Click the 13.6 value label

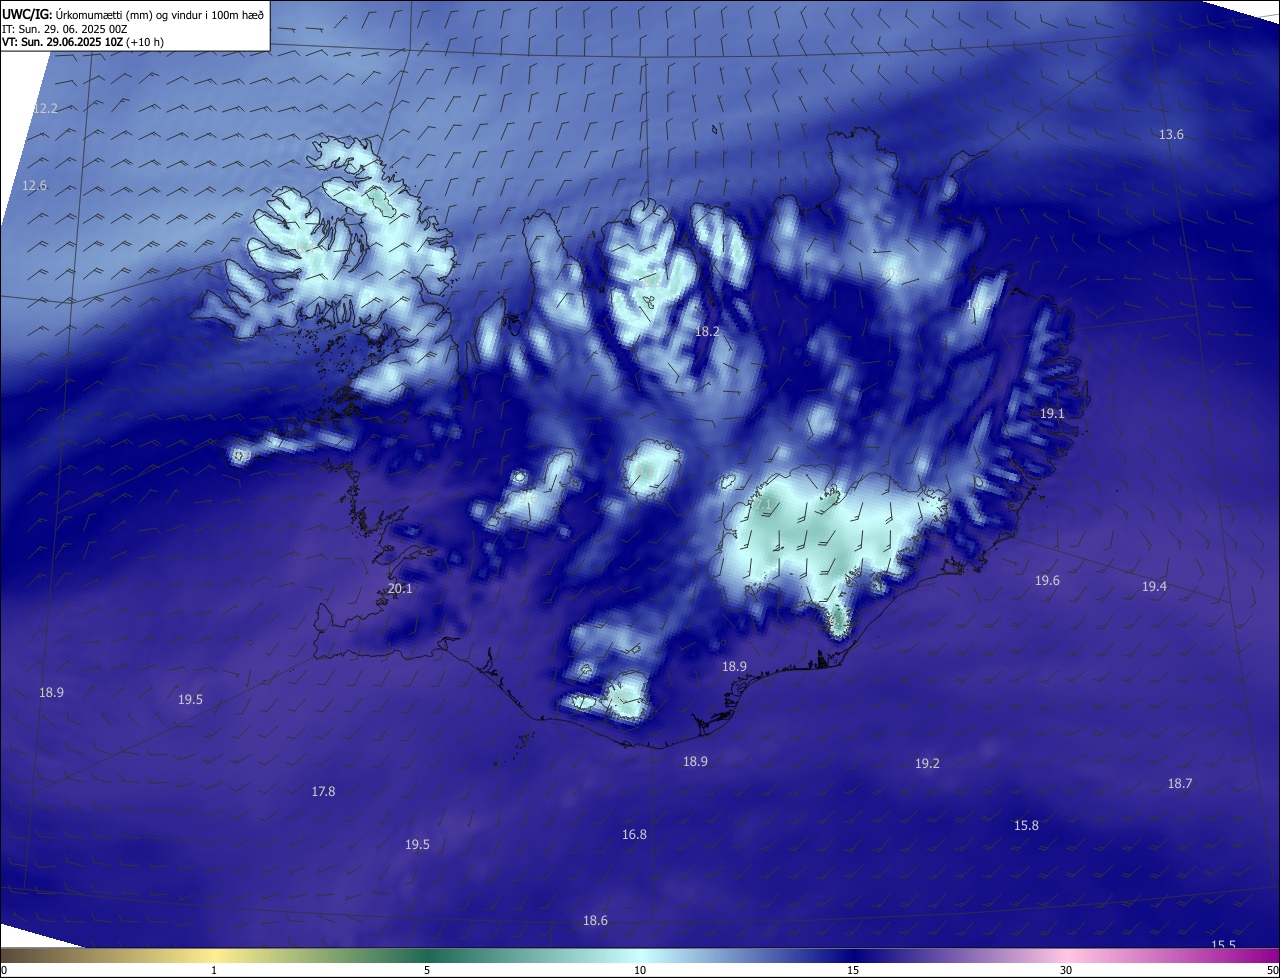(x=1171, y=134)
